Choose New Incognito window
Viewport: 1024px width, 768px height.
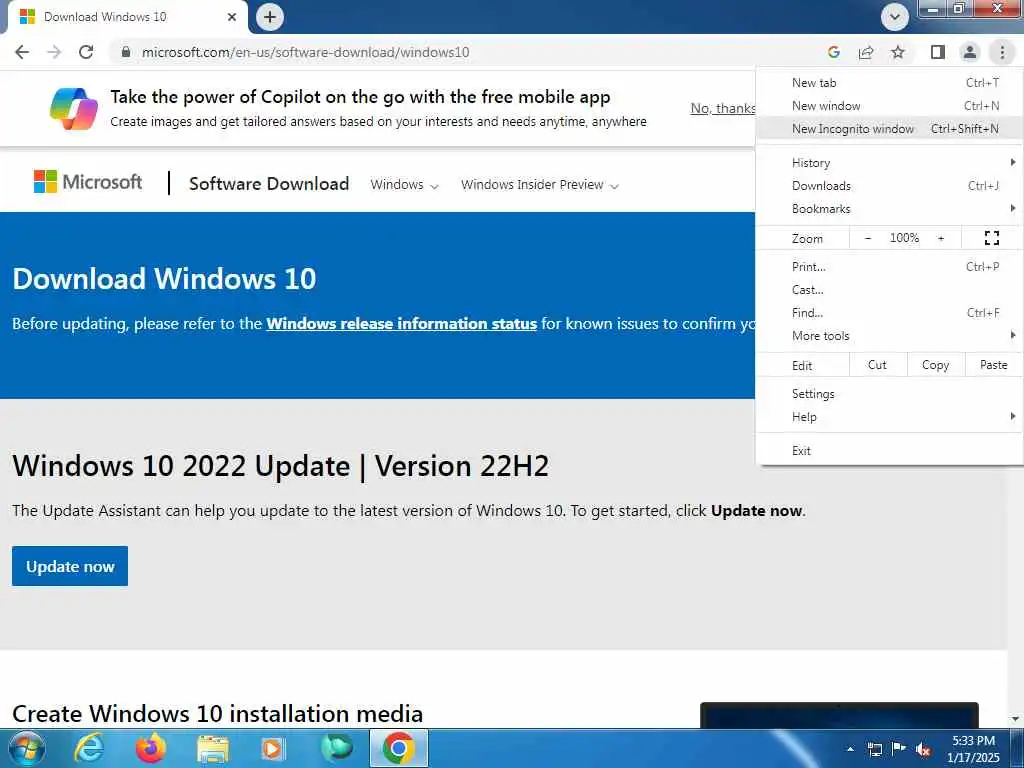[889, 129]
